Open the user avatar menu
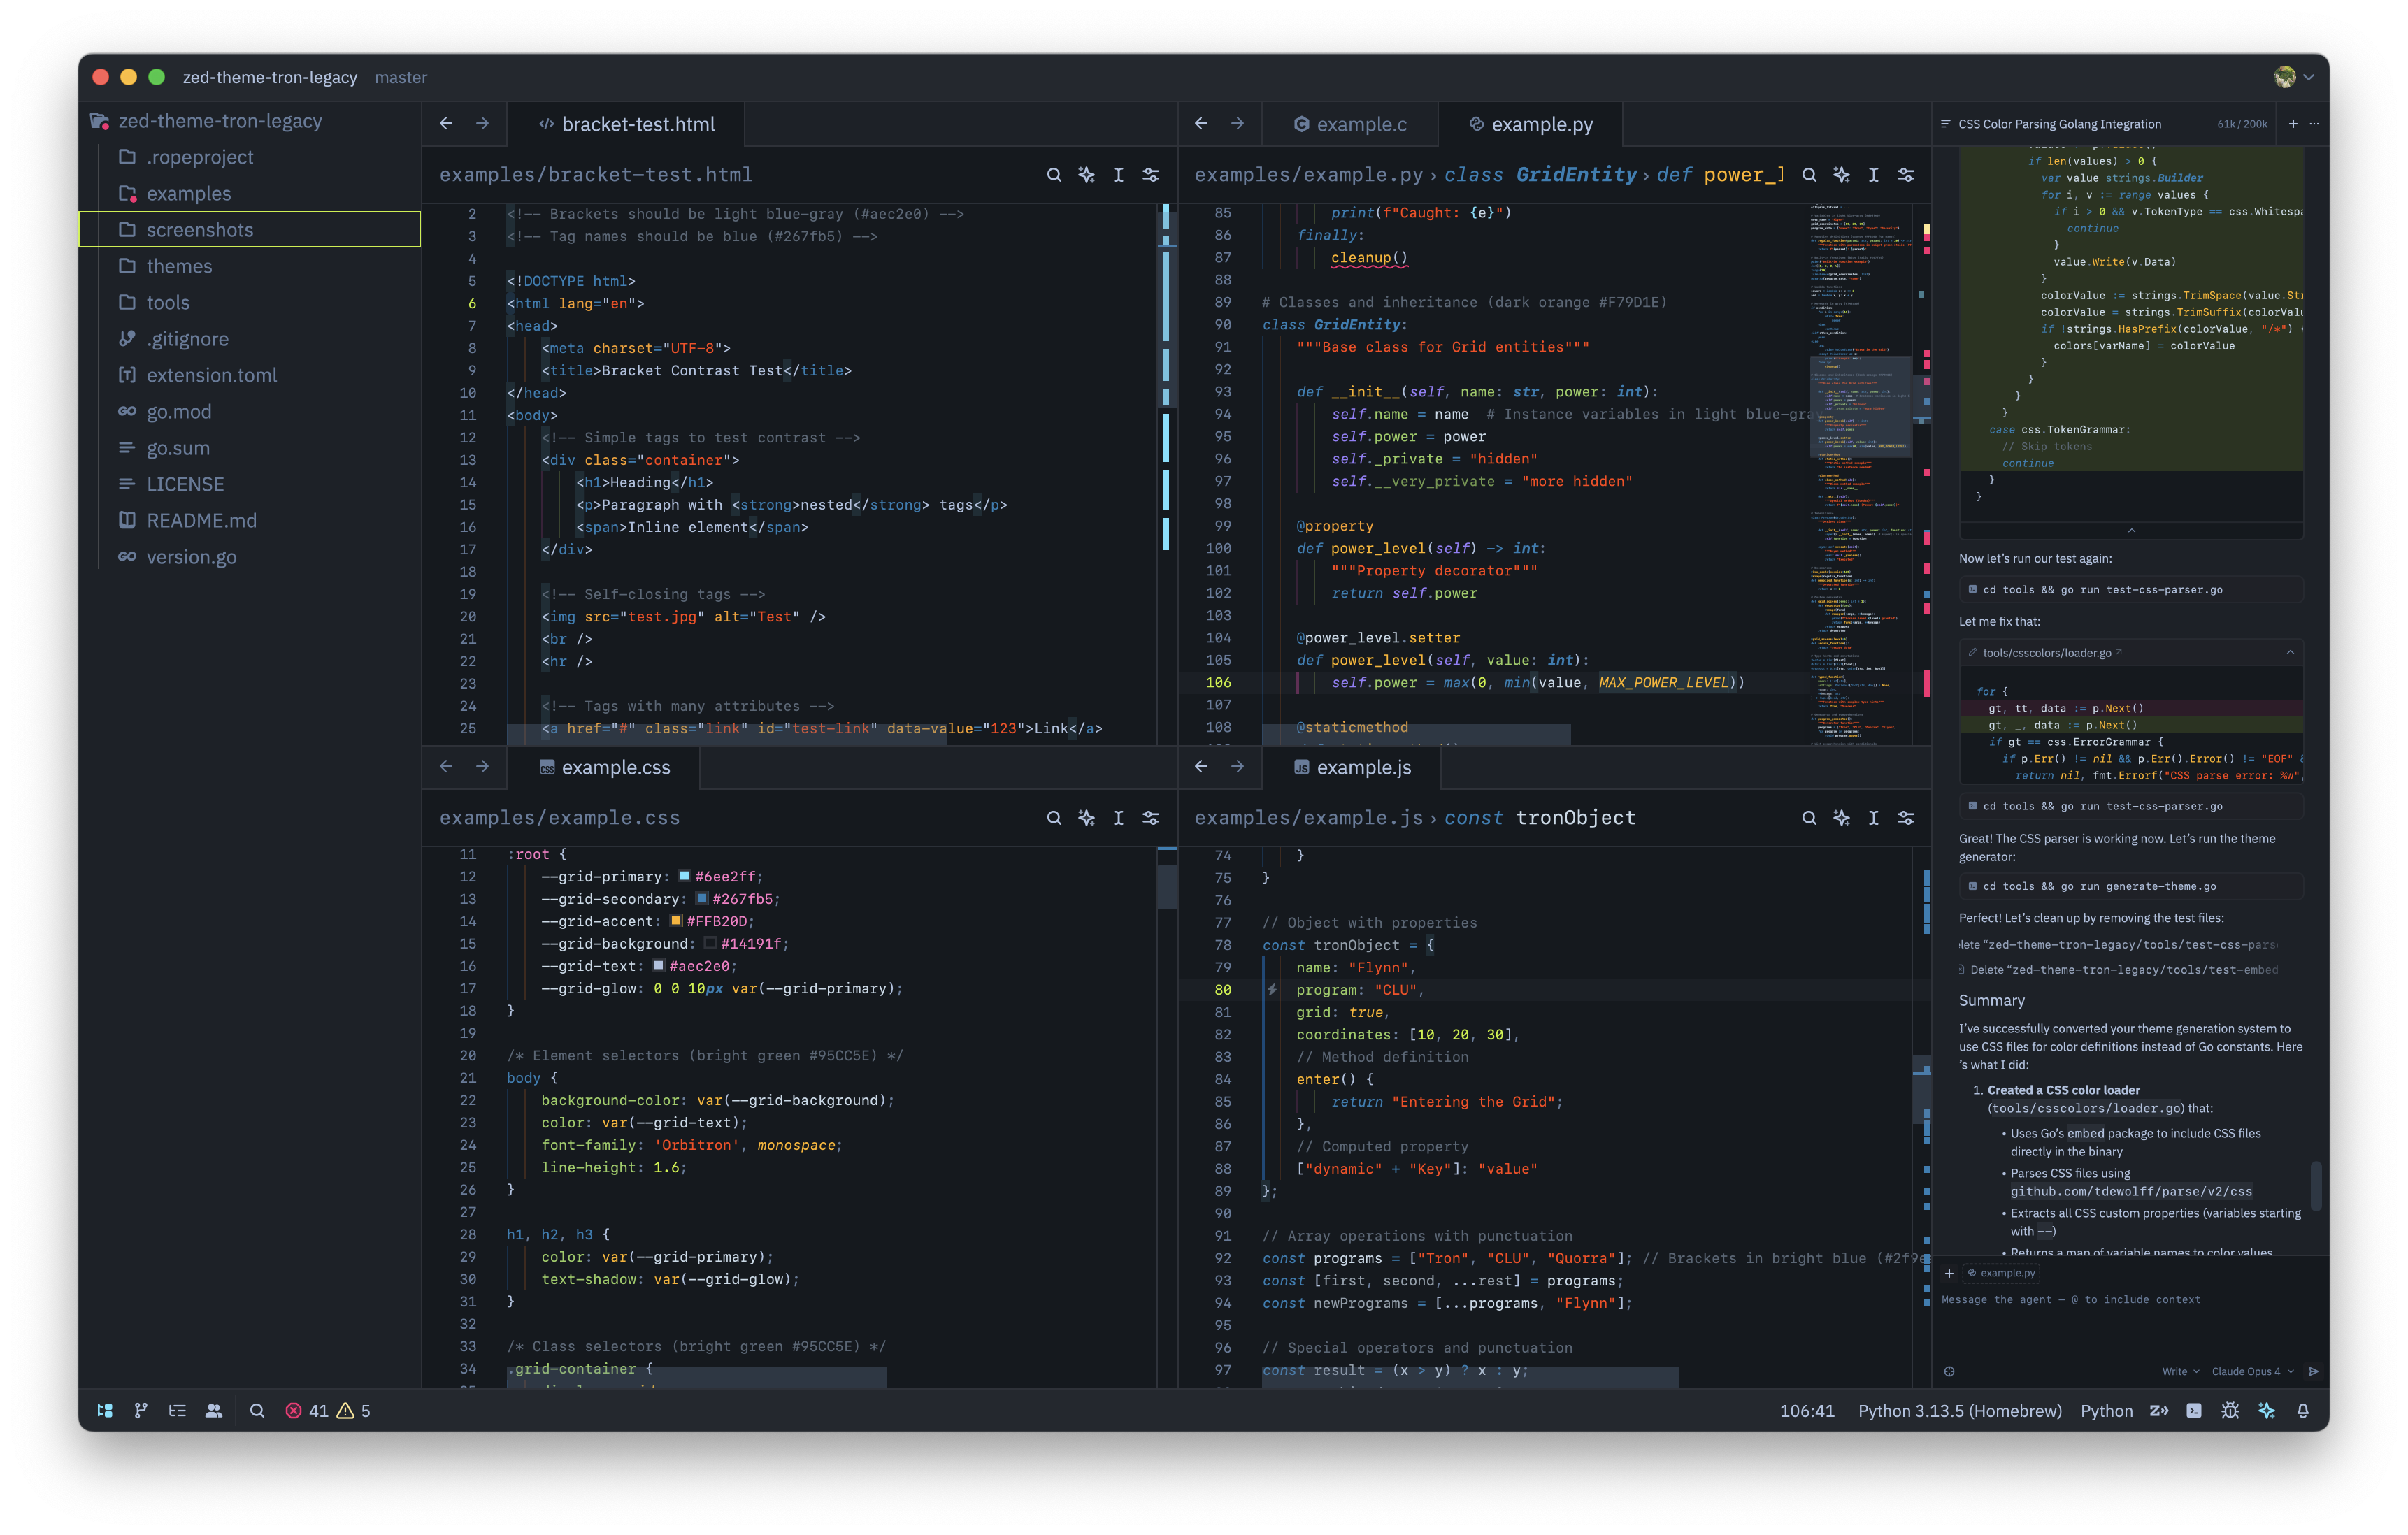The image size is (2408, 1535). point(2294,77)
